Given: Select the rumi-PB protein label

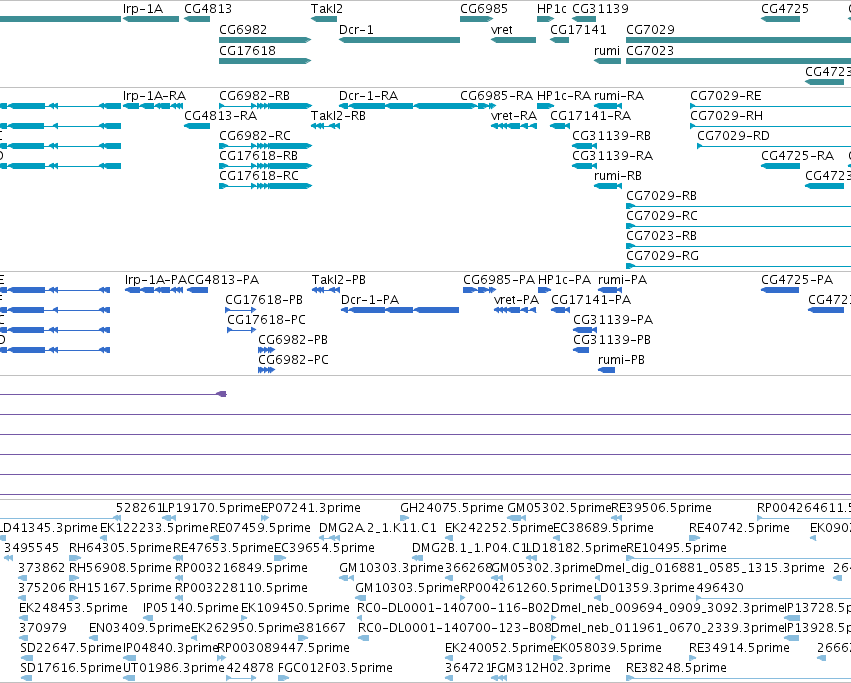Looking at the screenshot, I should pos(621,360).
